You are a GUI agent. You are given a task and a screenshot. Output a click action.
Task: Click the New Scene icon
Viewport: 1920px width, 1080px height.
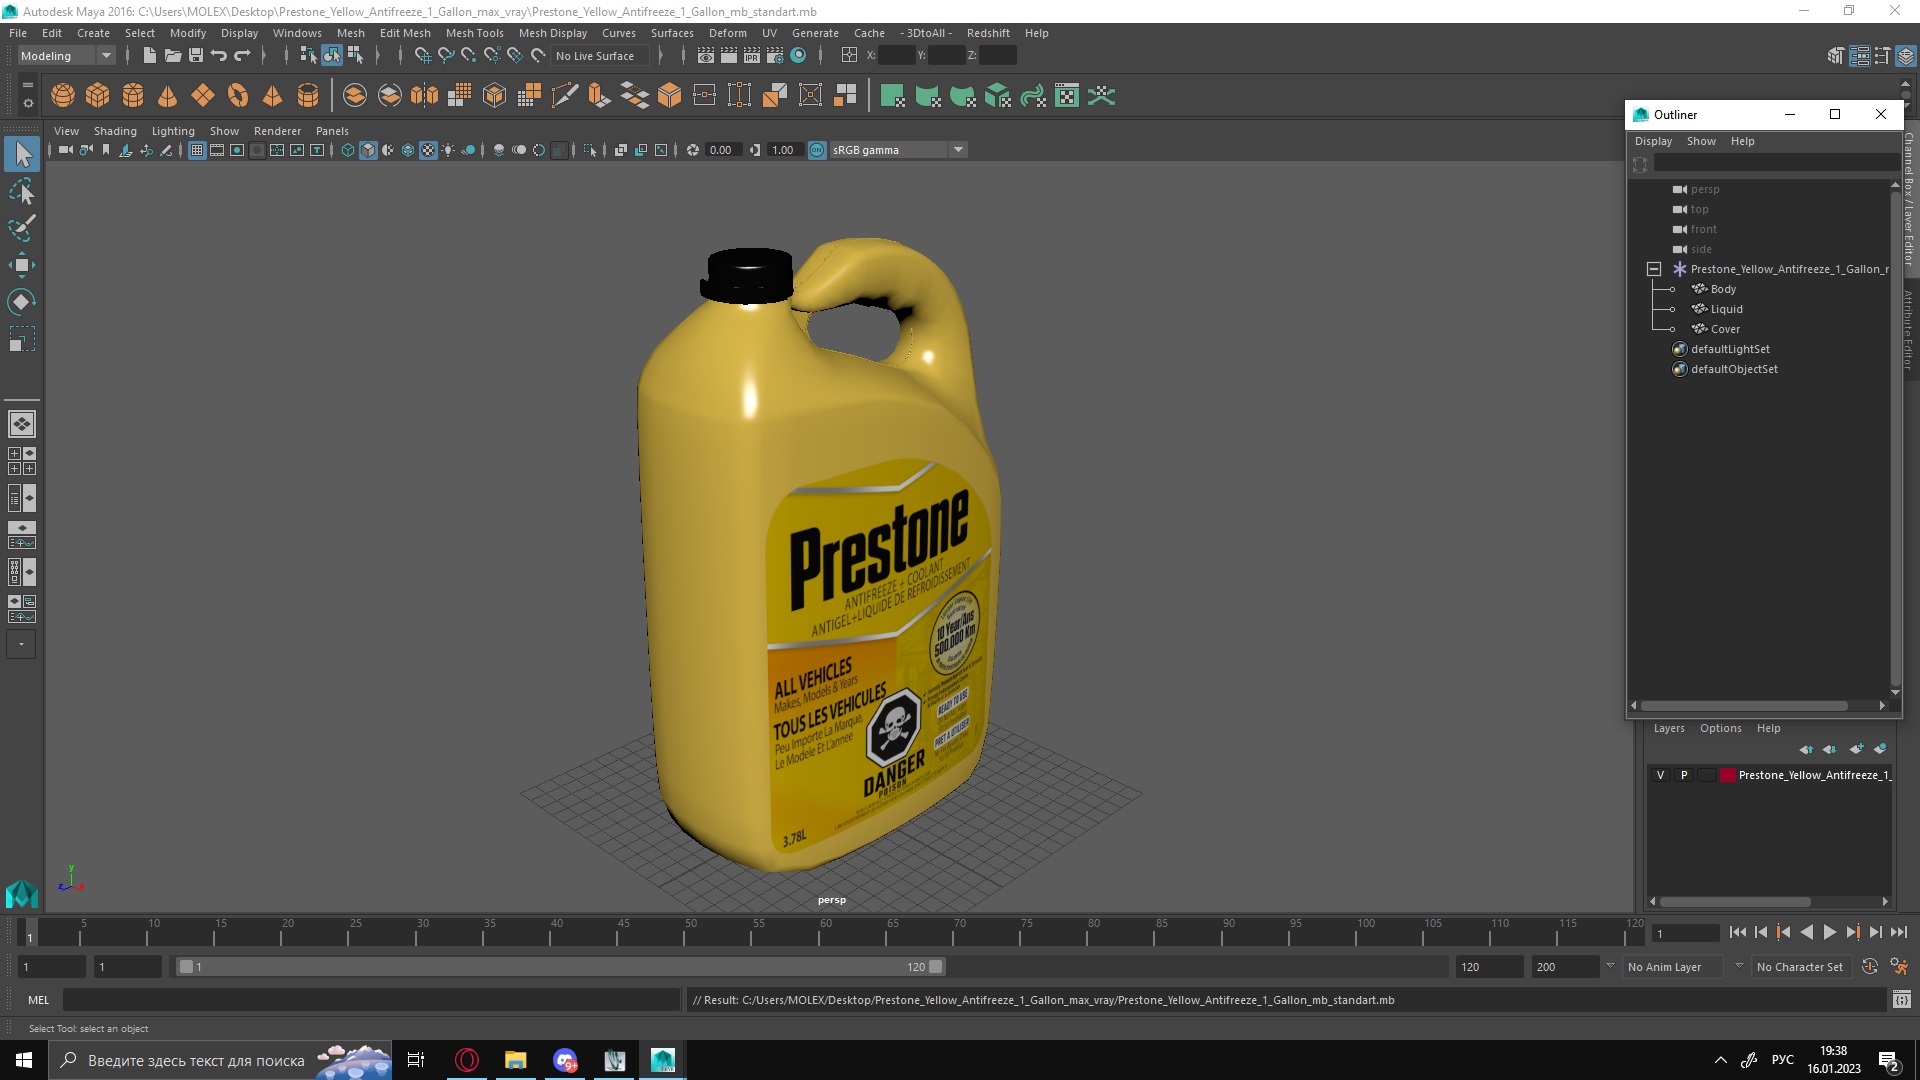point(149,56)
